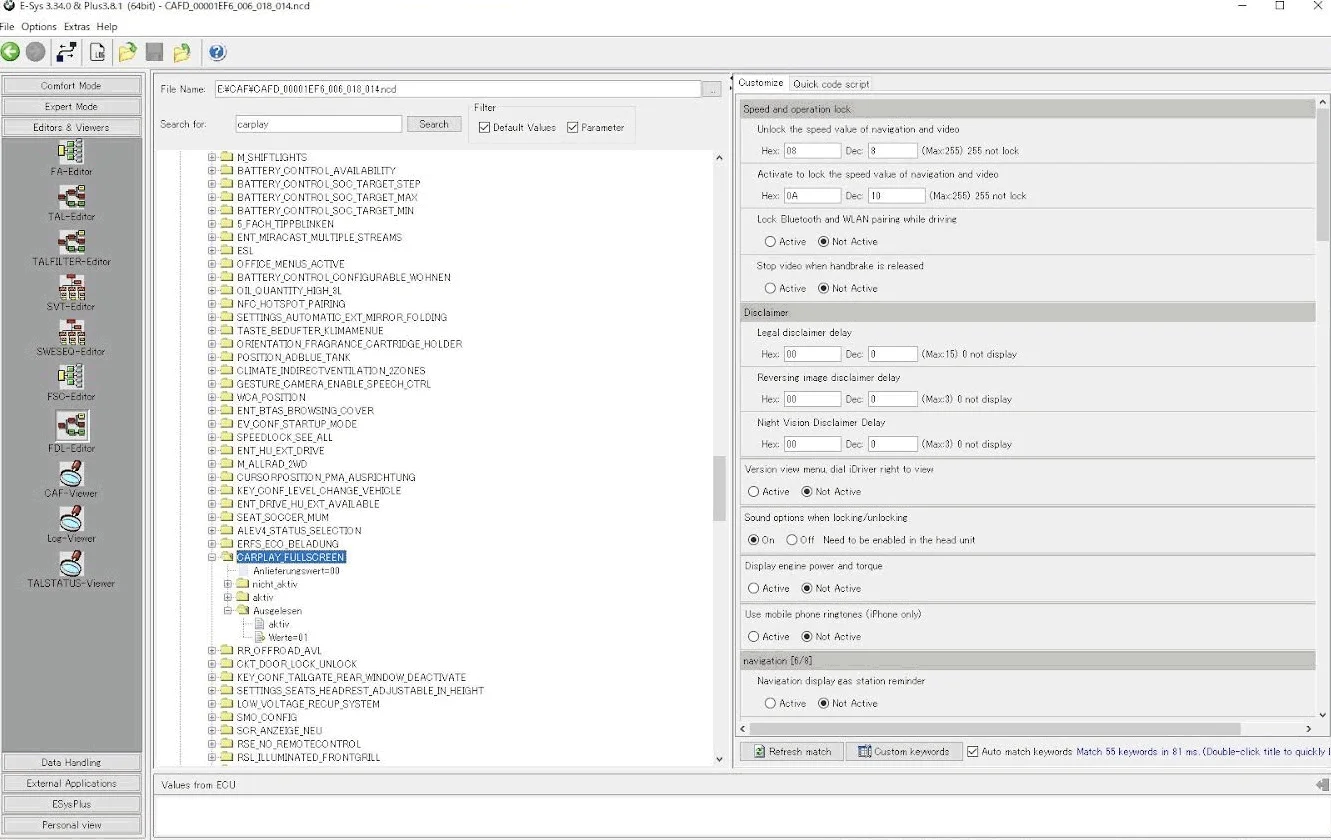This screenshot has height=840, width=1331.
Task: Click the grey save disk toolbar icon
Action: (x=154, y=52)
